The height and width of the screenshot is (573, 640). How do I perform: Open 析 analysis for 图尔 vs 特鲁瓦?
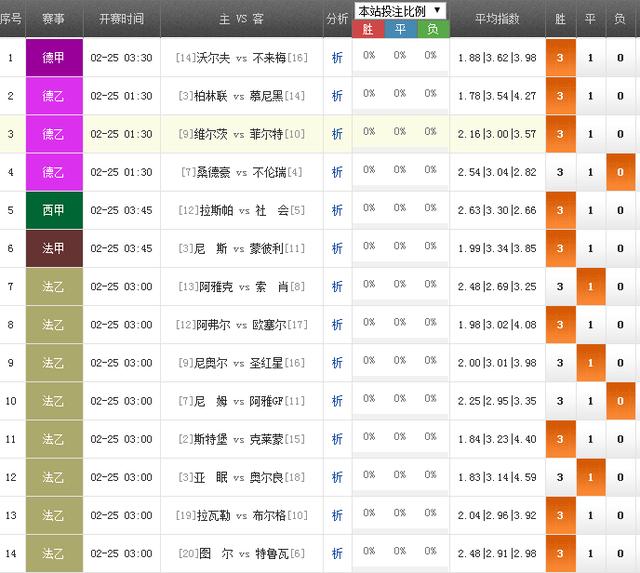point(337,553)
